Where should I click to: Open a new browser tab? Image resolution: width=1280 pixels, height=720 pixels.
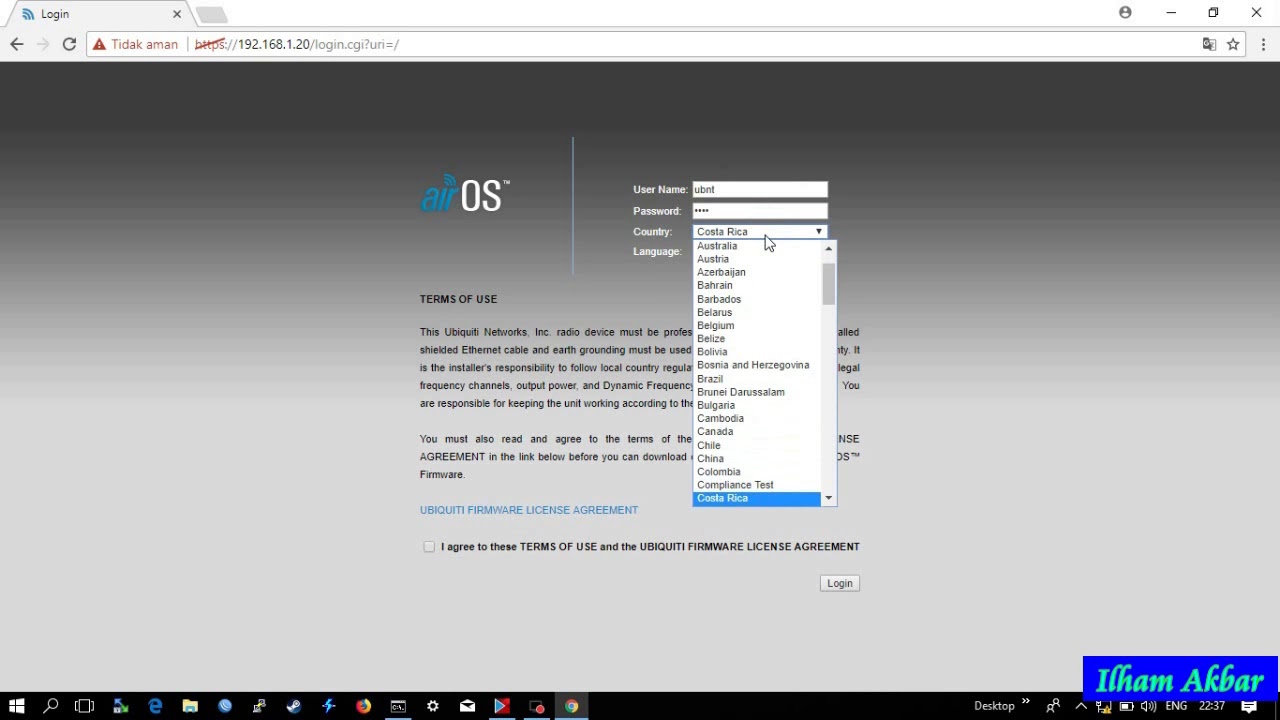[211, 14]
